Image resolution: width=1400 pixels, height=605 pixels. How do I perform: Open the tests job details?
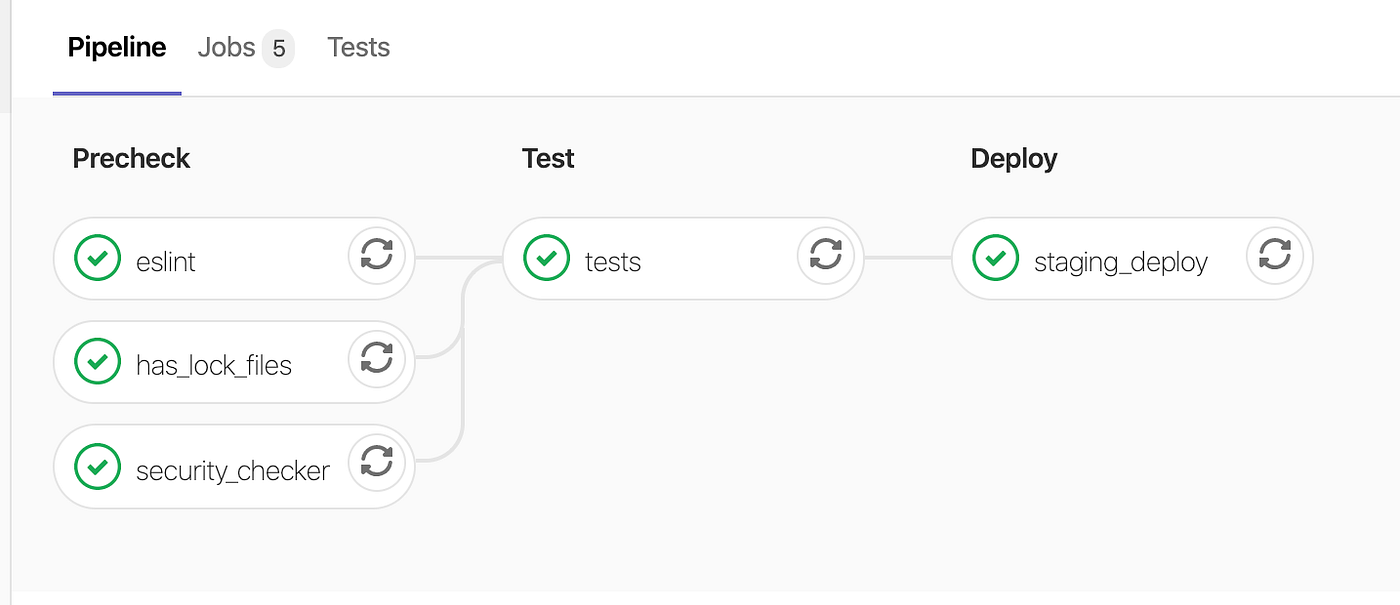point(611,257)
